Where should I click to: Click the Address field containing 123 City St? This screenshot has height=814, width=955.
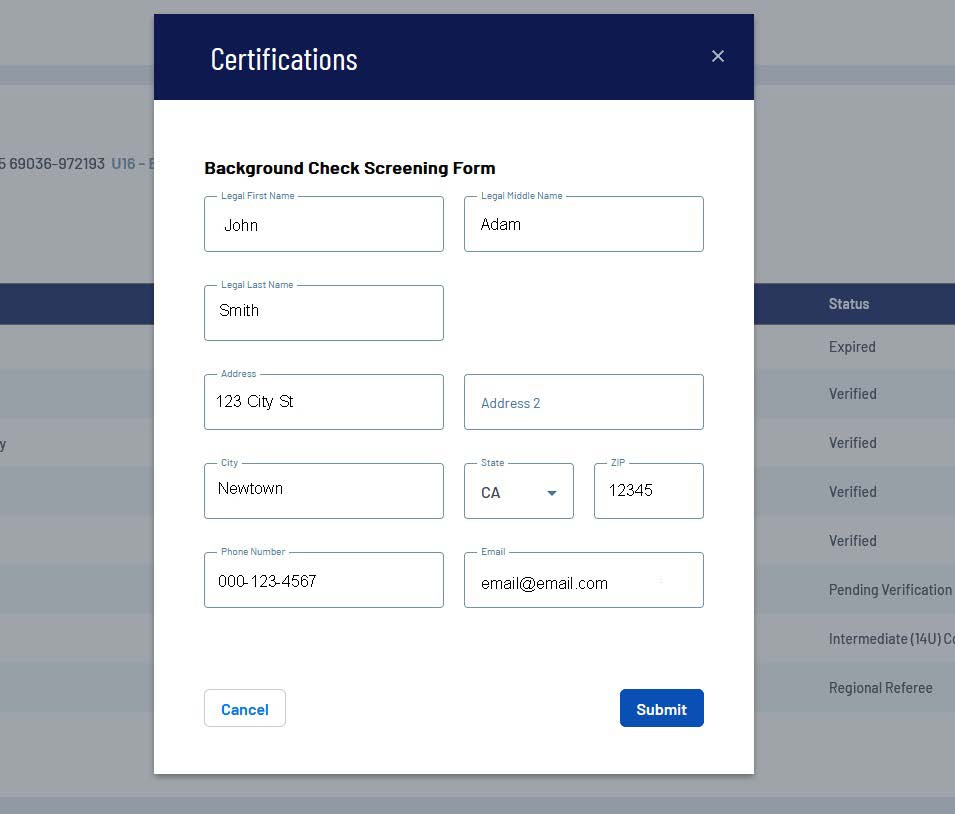pos(323,402)
